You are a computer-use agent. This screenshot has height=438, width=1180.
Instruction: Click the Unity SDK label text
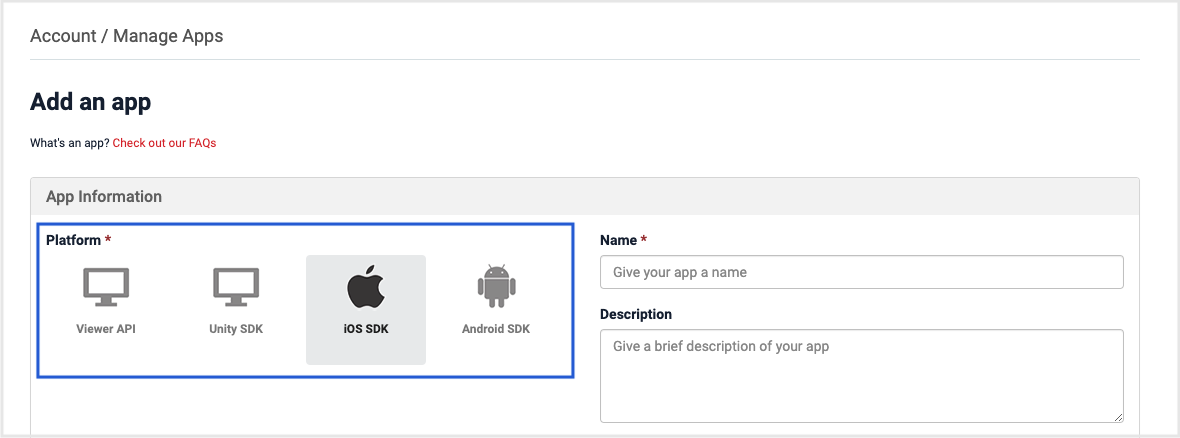pos(236,330)
